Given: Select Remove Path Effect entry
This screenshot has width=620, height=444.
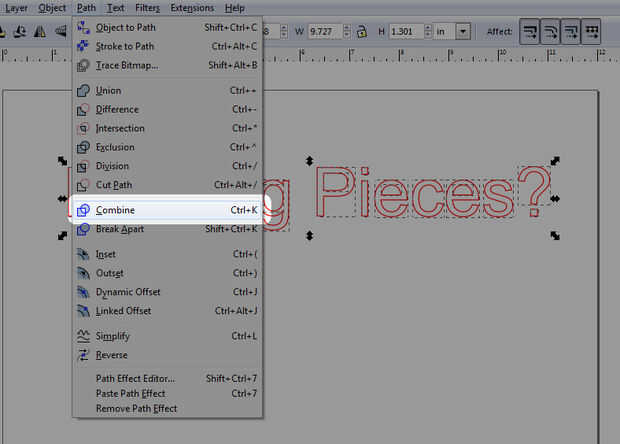Looking at the screenshot, I should (167, 408).
